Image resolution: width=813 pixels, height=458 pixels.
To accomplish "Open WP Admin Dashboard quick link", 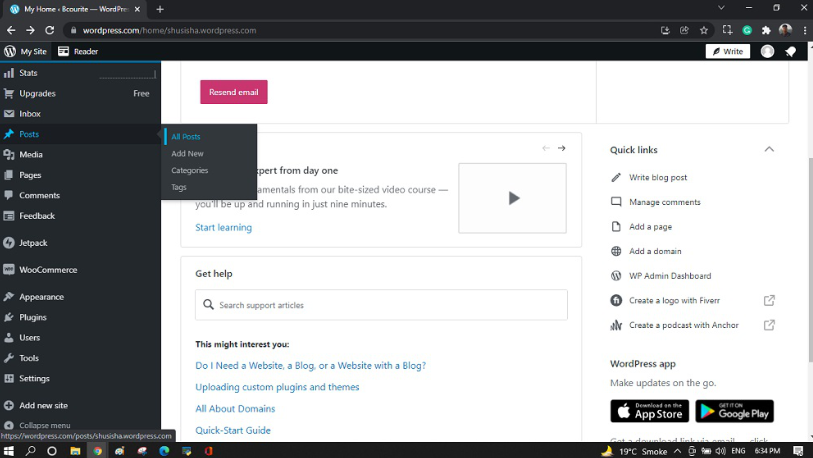I will point(670,276).
